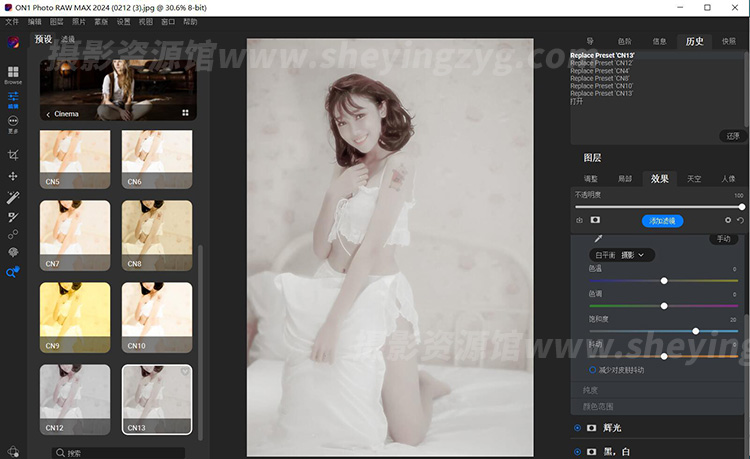Image resolution: width=750 pixels, height=459 pixels.
Task: Open the 白平衡 摄影 dropdown
Action: 622,255
